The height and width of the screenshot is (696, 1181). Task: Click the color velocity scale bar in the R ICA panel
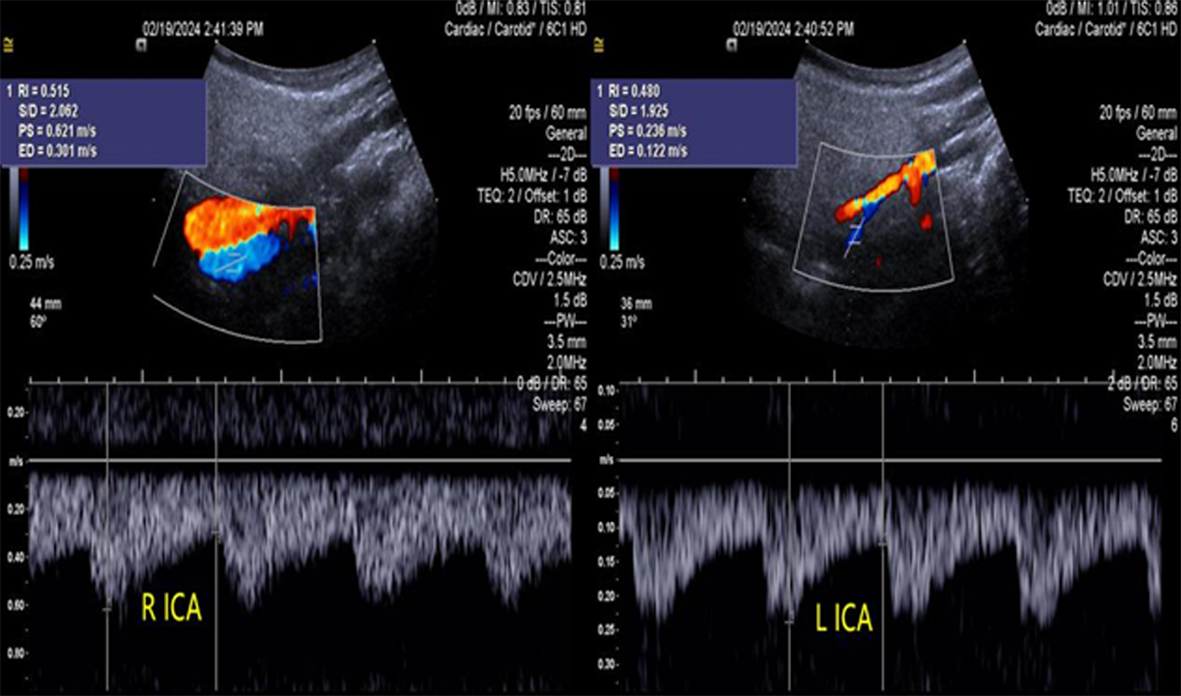[x=24, y=208]
